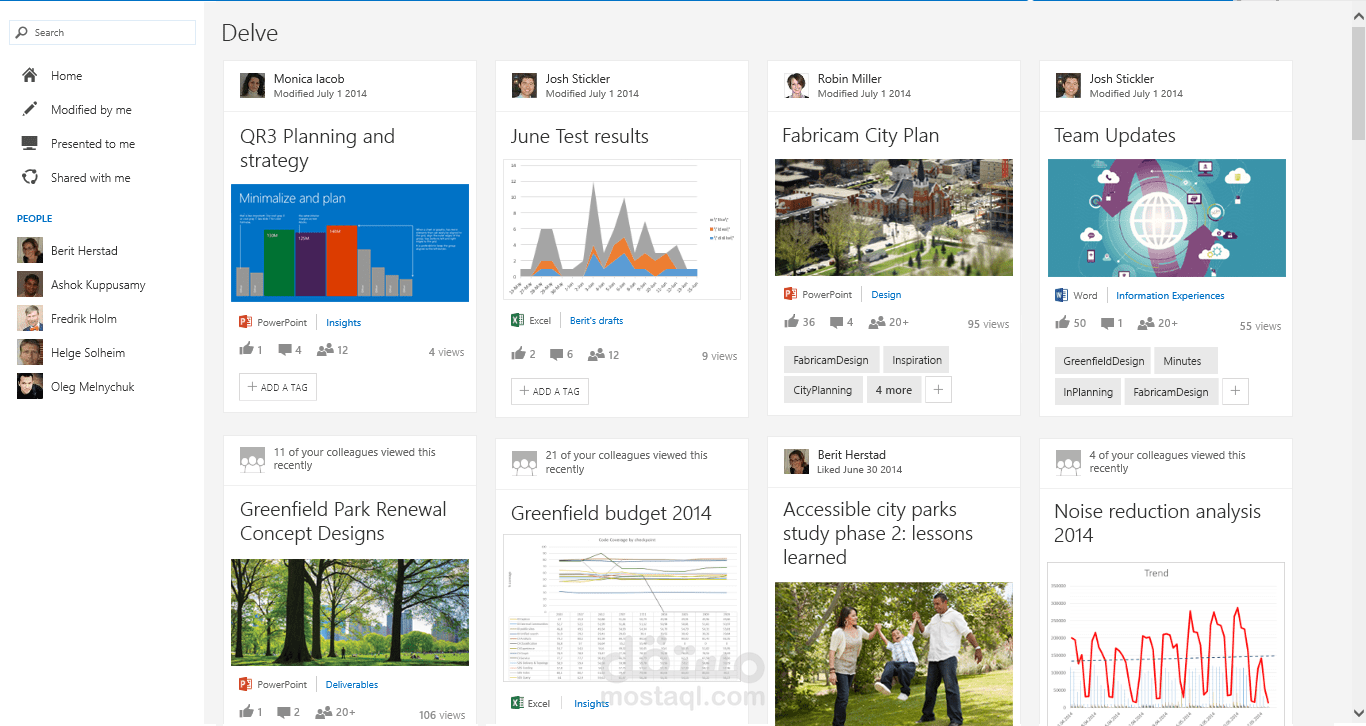Screen dimensions: 1366x726
Task: Select Helge Solheim in People list
Action: tap(88, 353)
